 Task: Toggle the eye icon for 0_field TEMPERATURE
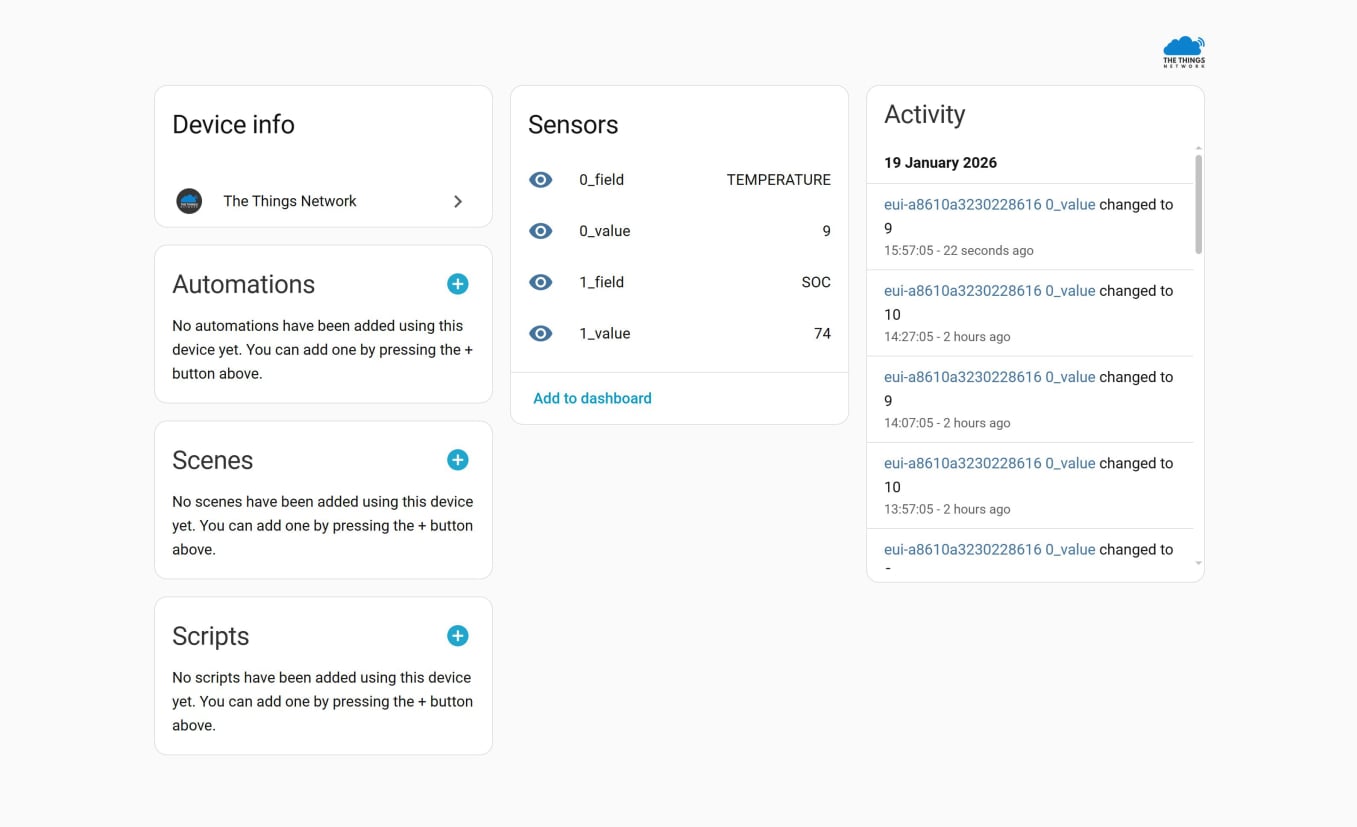click(x=540, y=180)
